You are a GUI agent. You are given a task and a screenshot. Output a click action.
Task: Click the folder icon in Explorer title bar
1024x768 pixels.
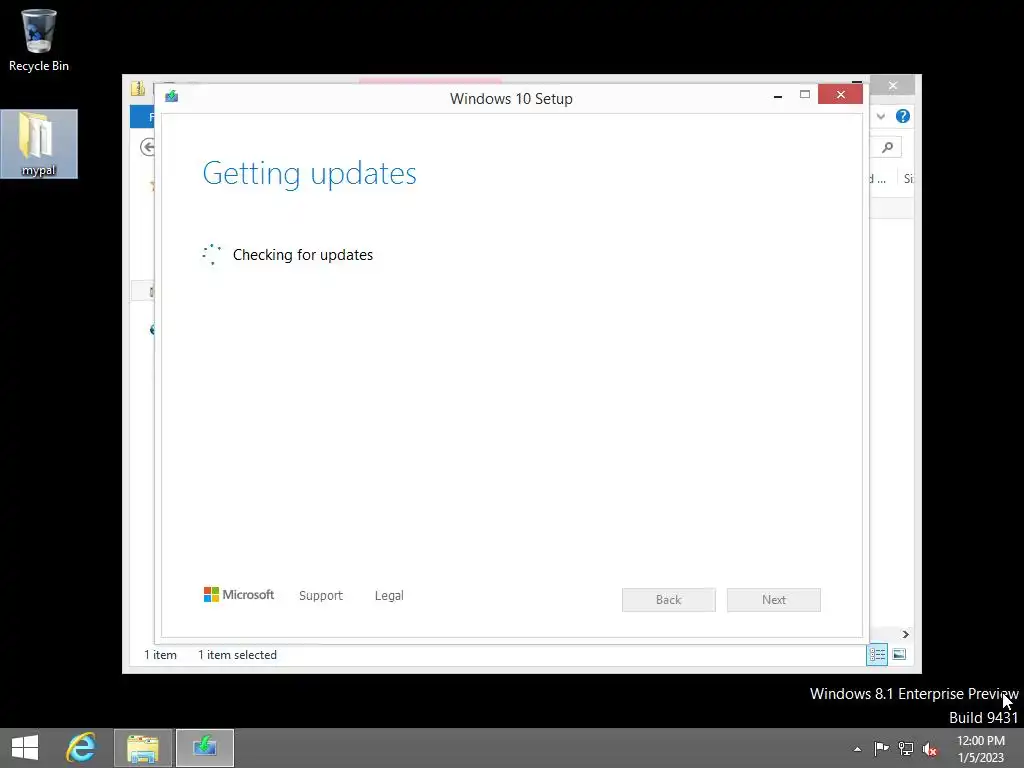[x=138, y=88]
